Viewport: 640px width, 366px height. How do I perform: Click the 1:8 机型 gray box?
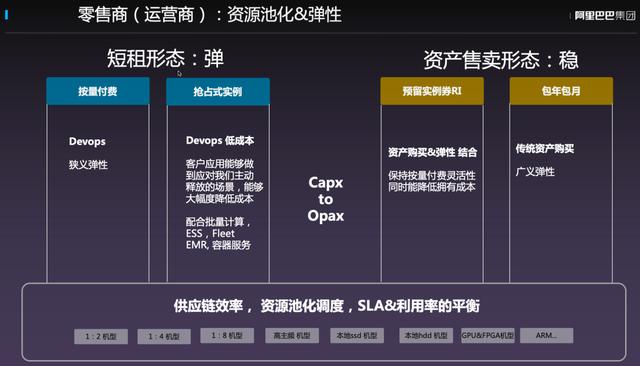227,336
